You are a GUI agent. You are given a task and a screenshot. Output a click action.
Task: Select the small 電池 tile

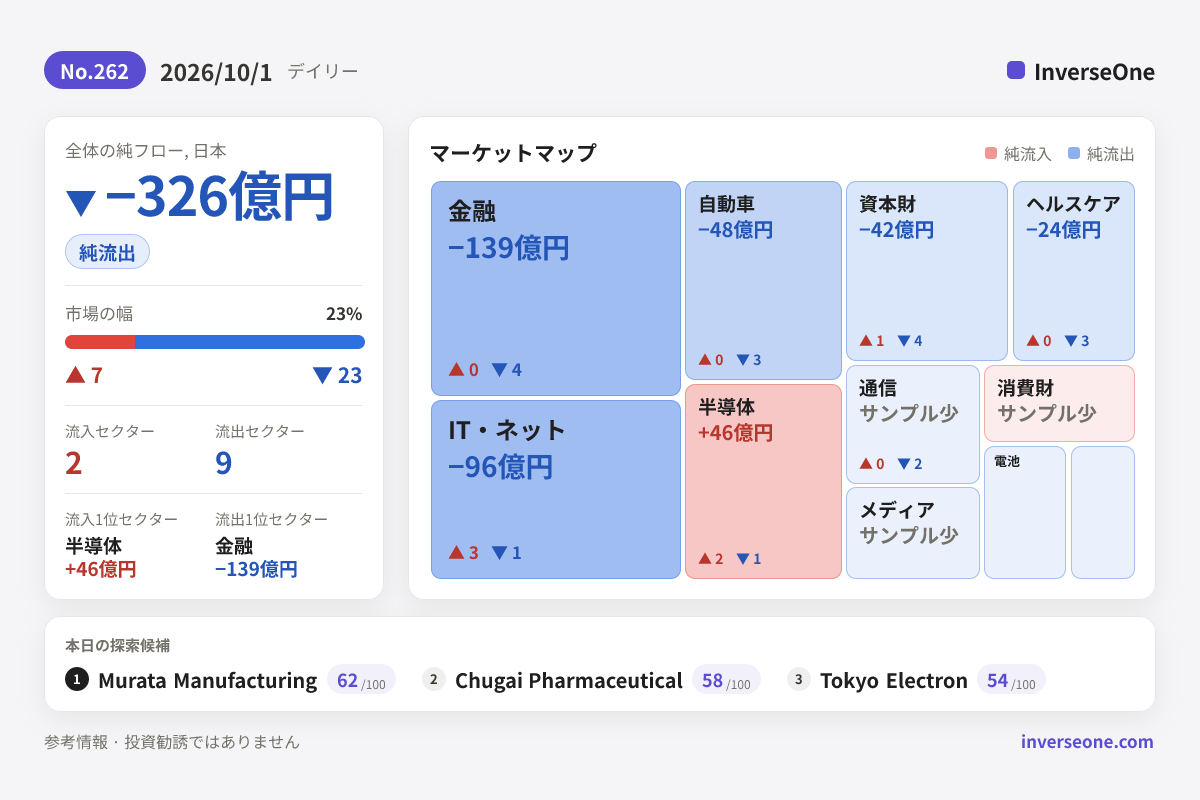pyautogui.click(x=1025, y=512)
